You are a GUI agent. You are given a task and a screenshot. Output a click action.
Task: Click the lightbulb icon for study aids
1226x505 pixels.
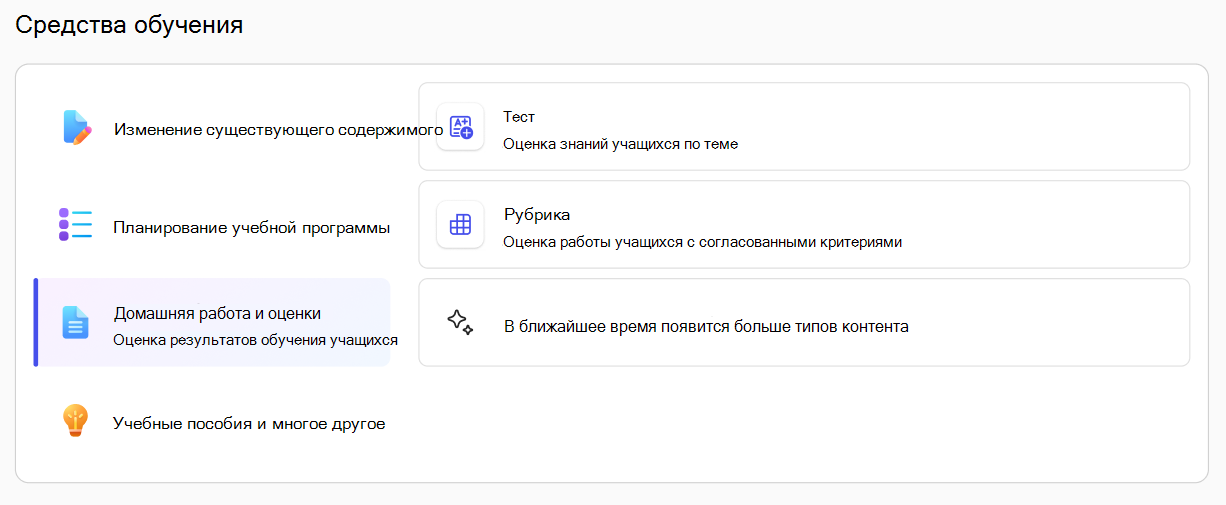(x=76, y=421)
